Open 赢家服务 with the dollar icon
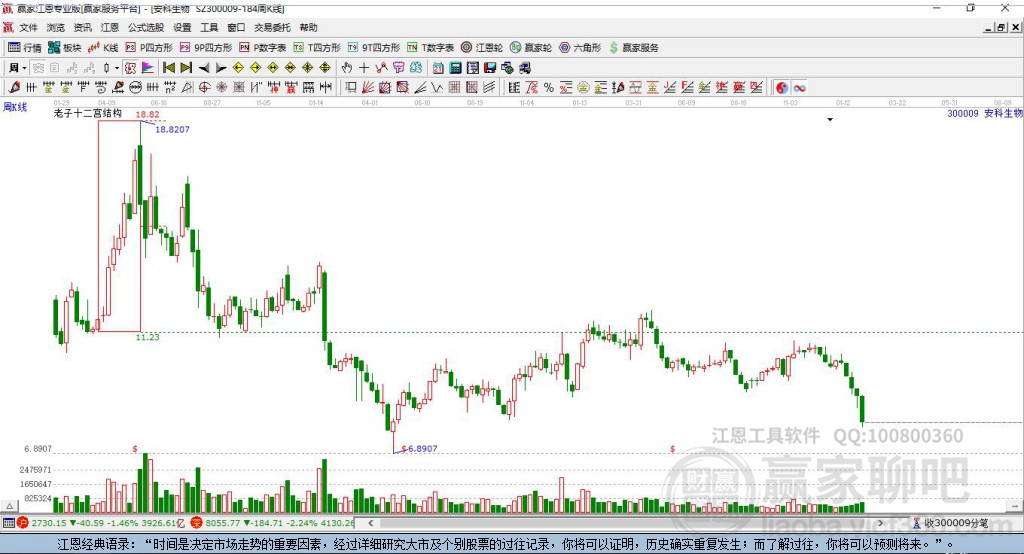 point(634,48)
